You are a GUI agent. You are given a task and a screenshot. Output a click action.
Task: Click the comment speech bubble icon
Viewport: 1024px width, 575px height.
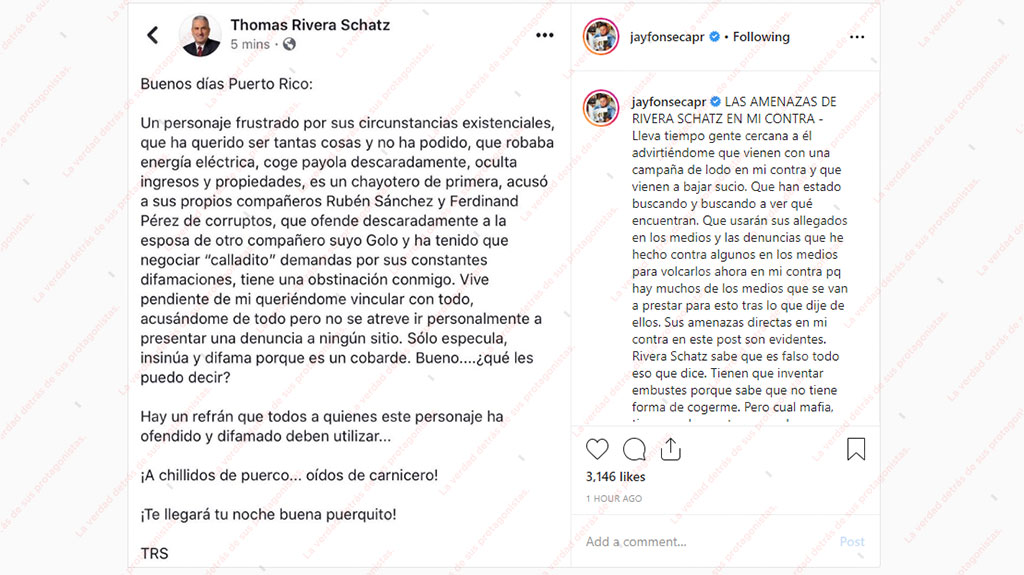click(x=634, y=450)
